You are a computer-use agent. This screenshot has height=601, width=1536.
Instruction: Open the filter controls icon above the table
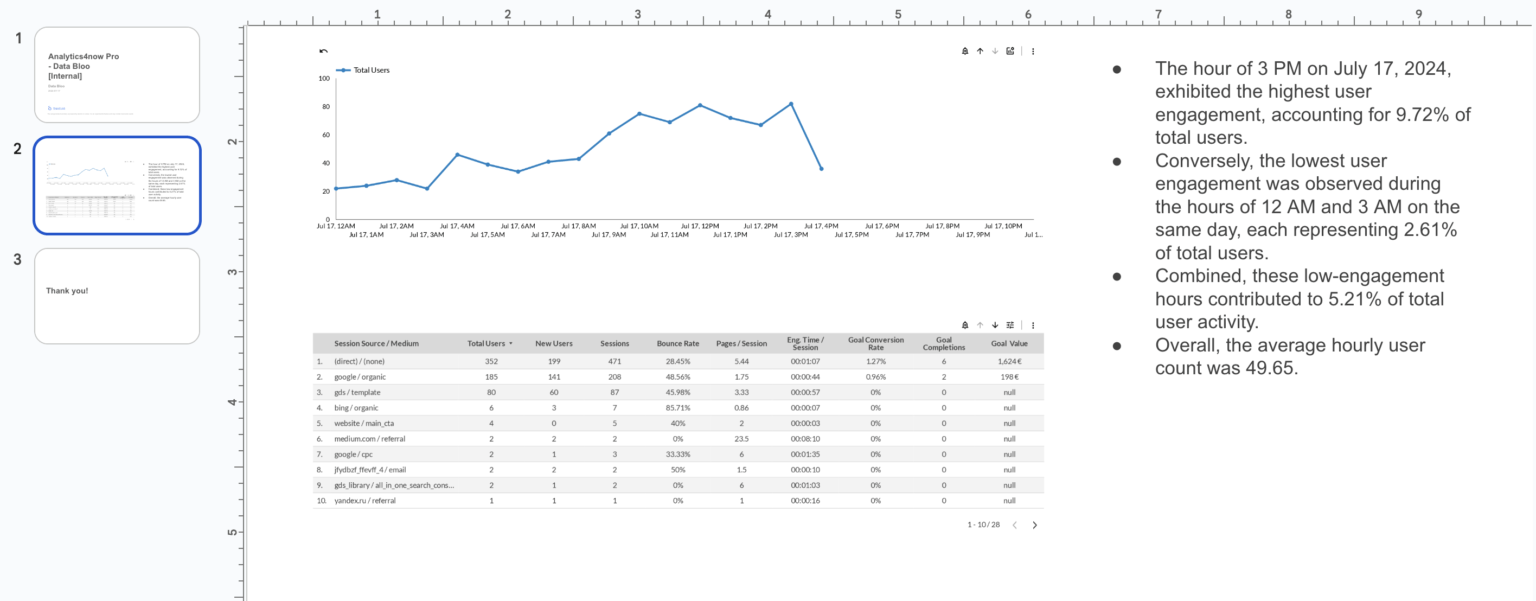tap(1010, 325)
